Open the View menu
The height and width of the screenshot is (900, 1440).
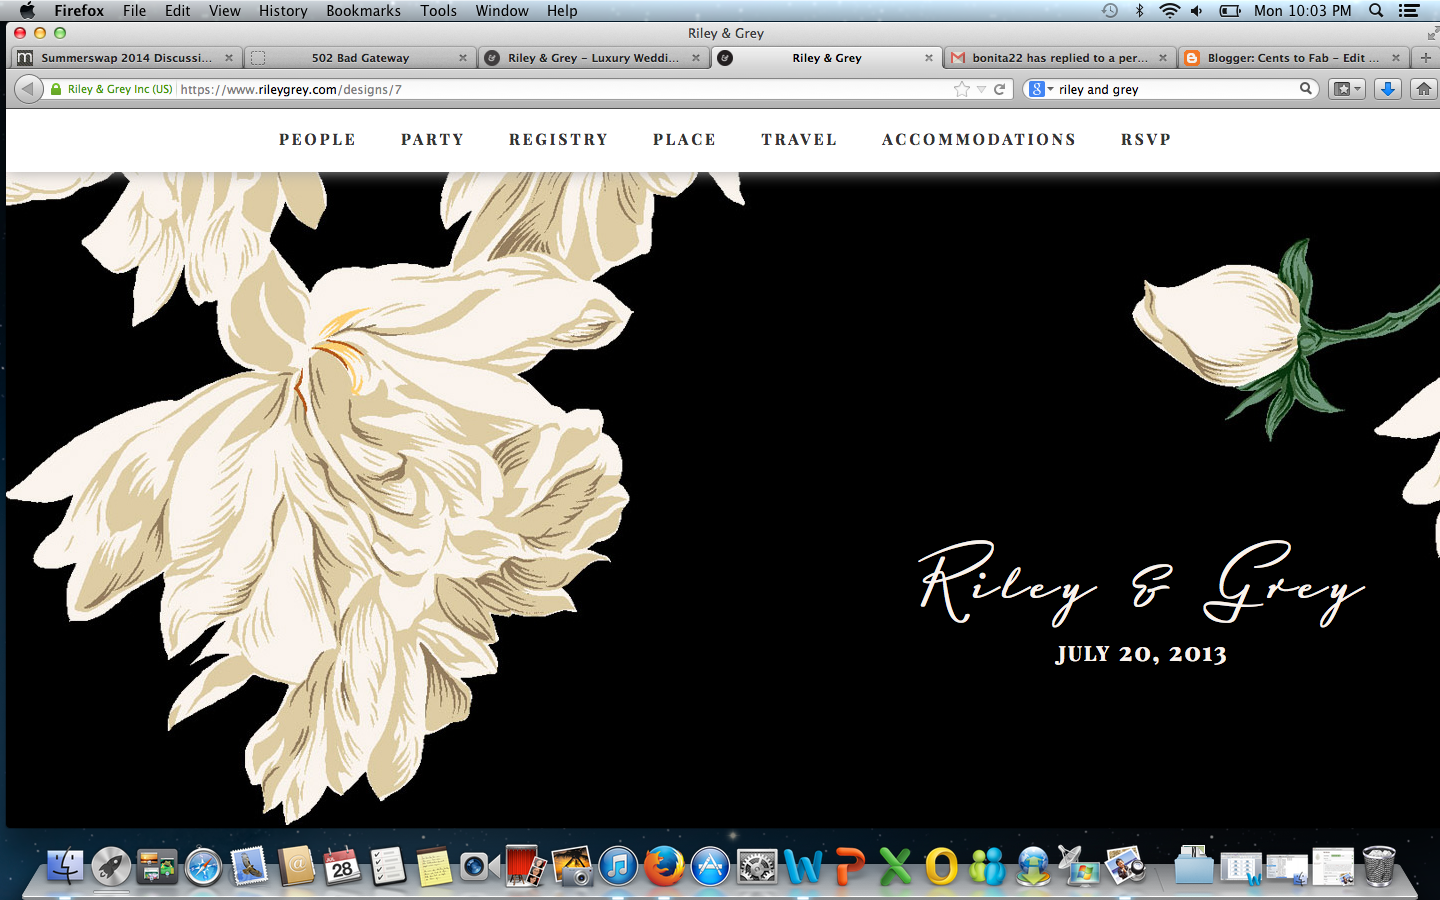[225, 11]
